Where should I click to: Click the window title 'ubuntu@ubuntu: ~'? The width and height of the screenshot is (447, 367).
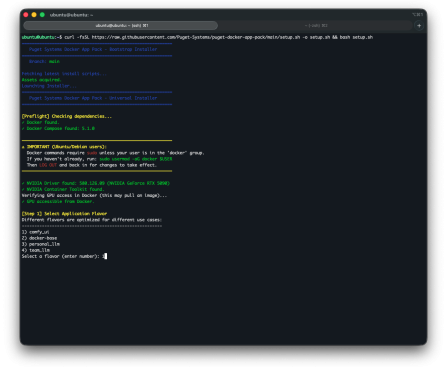click(71, 15)
